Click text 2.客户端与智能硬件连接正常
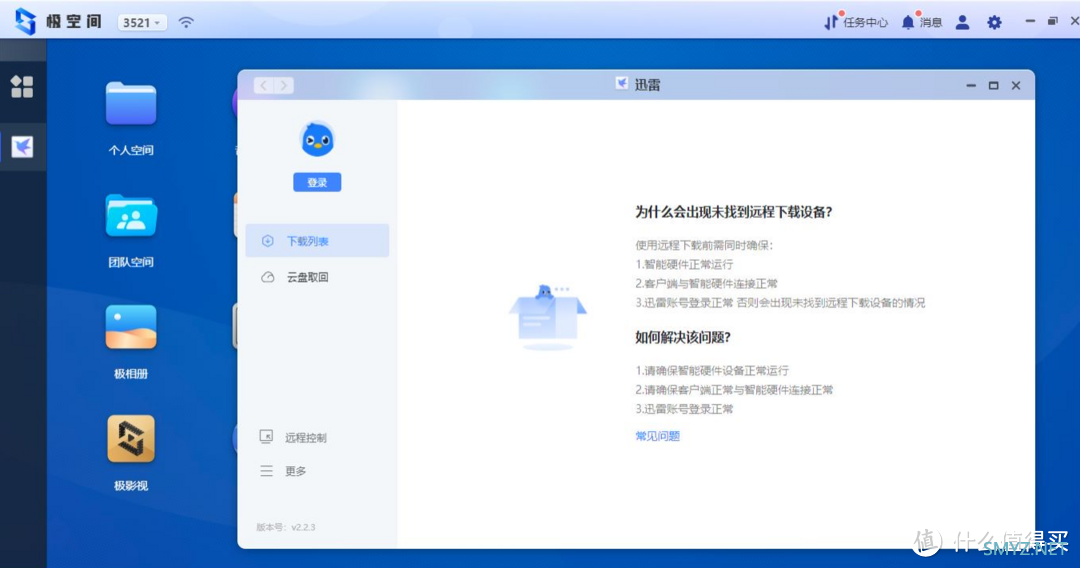The width and height of the screenshot is (1080, 568). (x=706, y=284)
